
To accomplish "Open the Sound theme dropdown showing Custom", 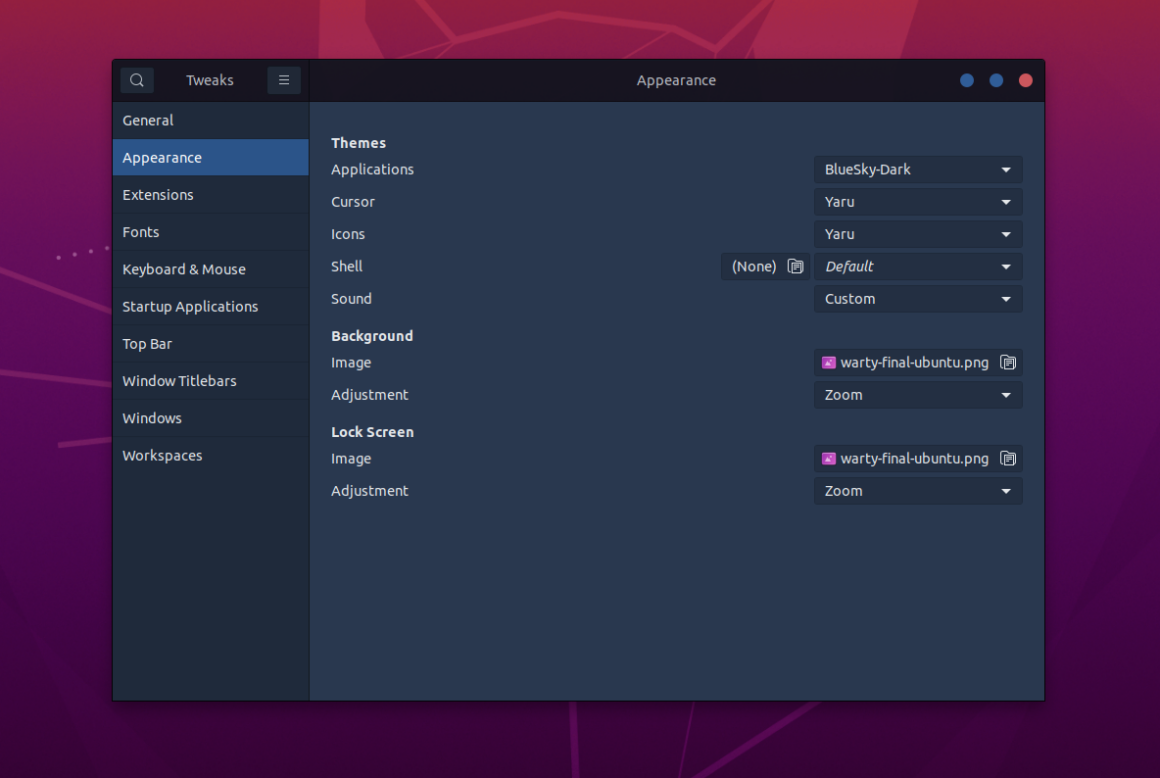I will tap(917, 298).
